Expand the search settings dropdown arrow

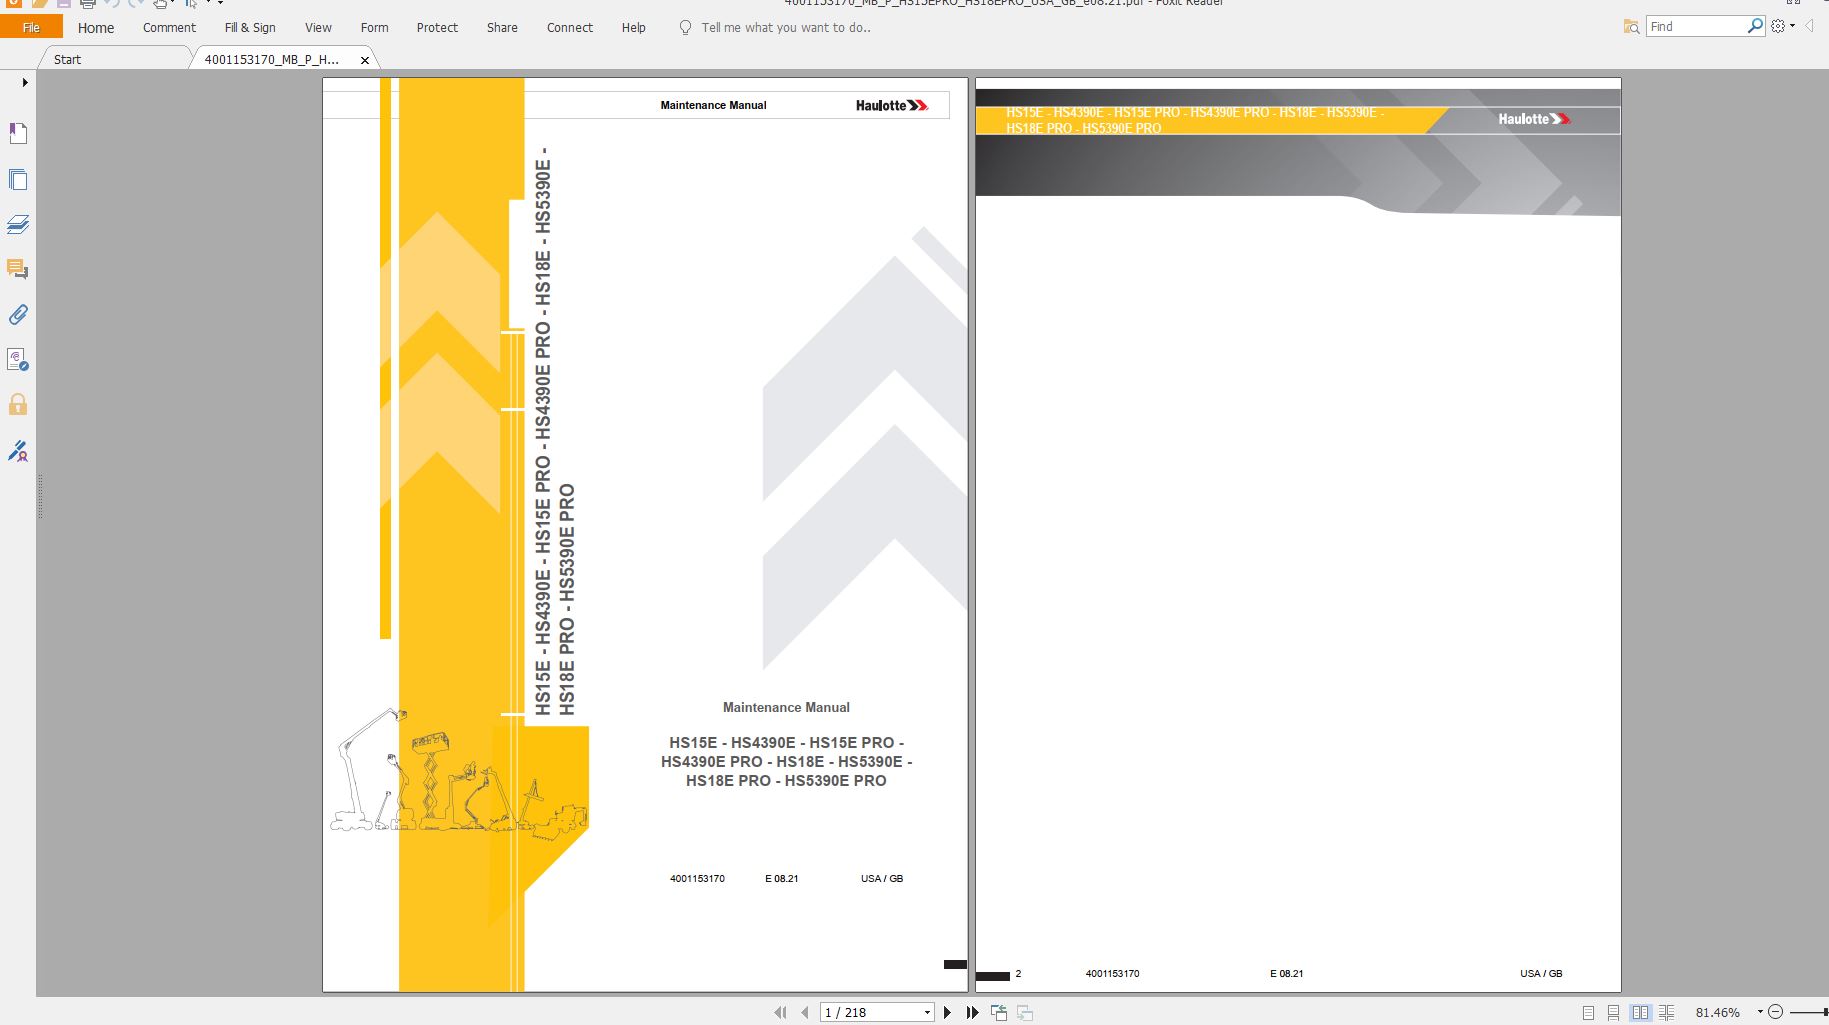pos(1792,26)
